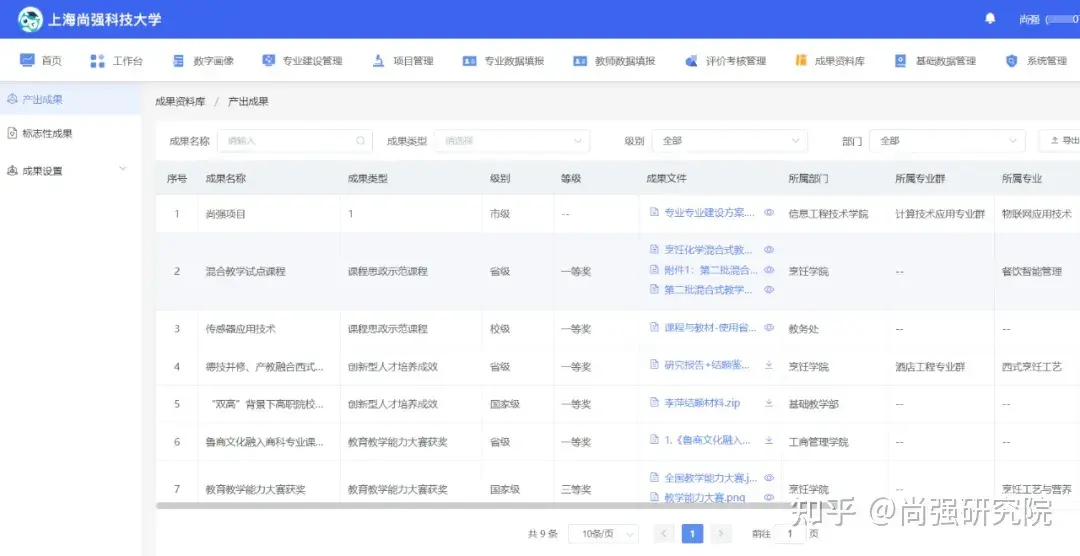This screenshot has height=556, width=1080.
Task: Click the 餐饮智能管理 cell
Action: (1032, 271)
